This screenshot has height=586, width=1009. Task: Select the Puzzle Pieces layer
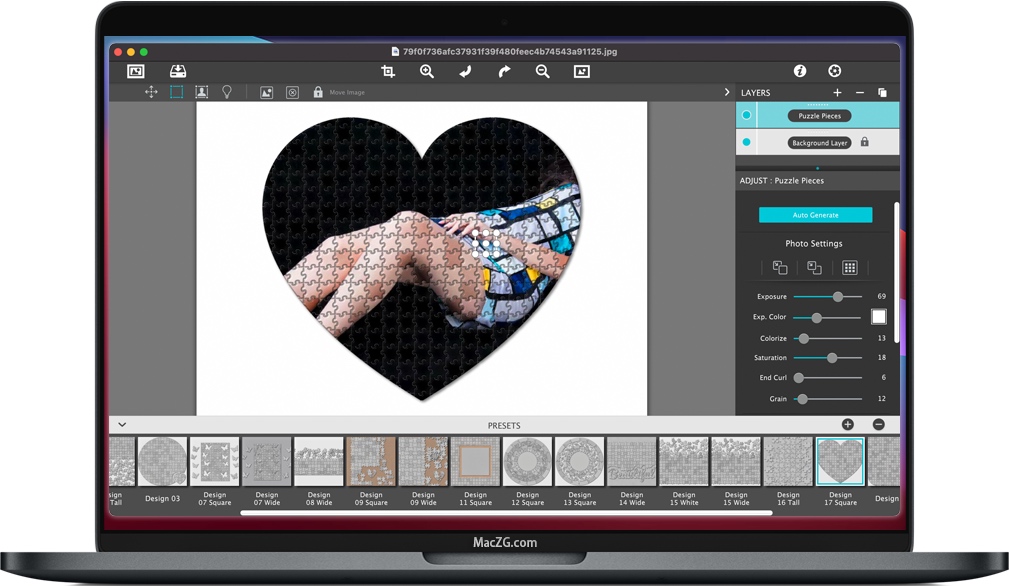tap(819, 115)
